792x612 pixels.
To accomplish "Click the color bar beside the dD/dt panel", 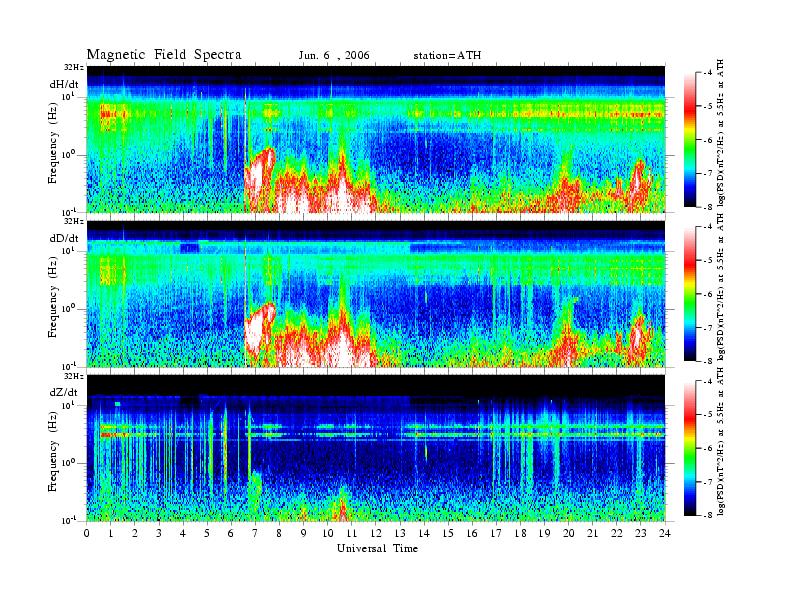I will [x=690, y=294].
